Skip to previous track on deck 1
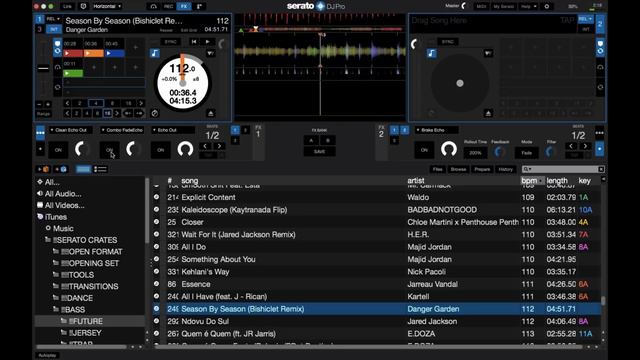 point(194,42)
